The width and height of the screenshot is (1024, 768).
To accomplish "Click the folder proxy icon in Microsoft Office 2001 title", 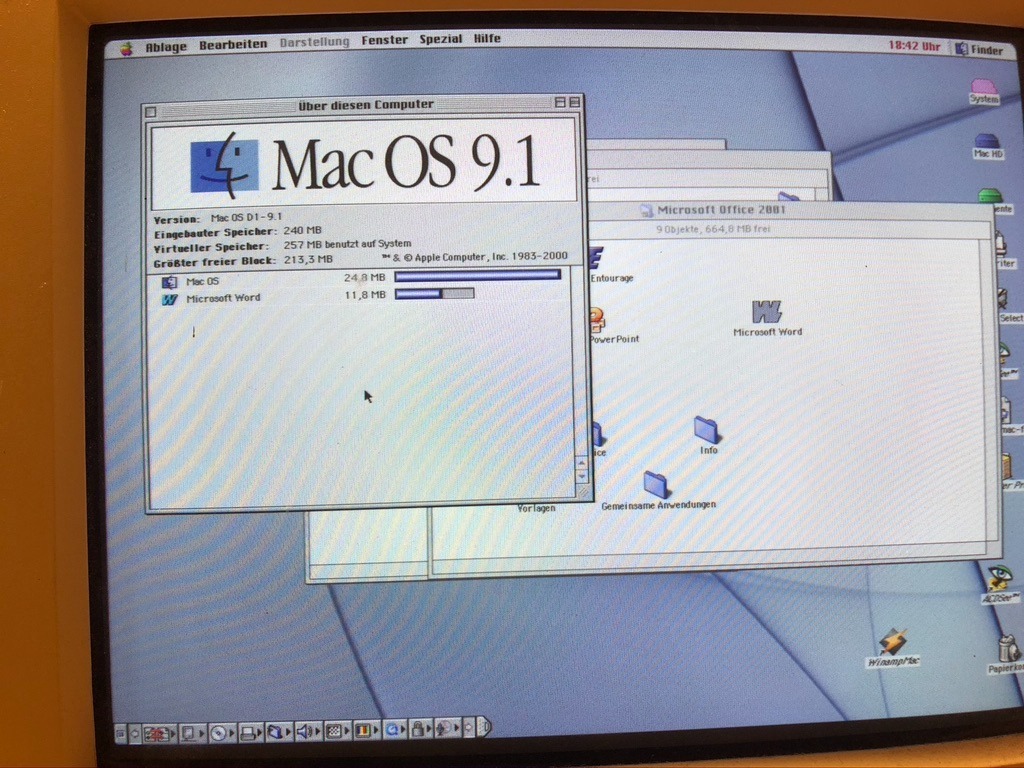I will (646, 210).
